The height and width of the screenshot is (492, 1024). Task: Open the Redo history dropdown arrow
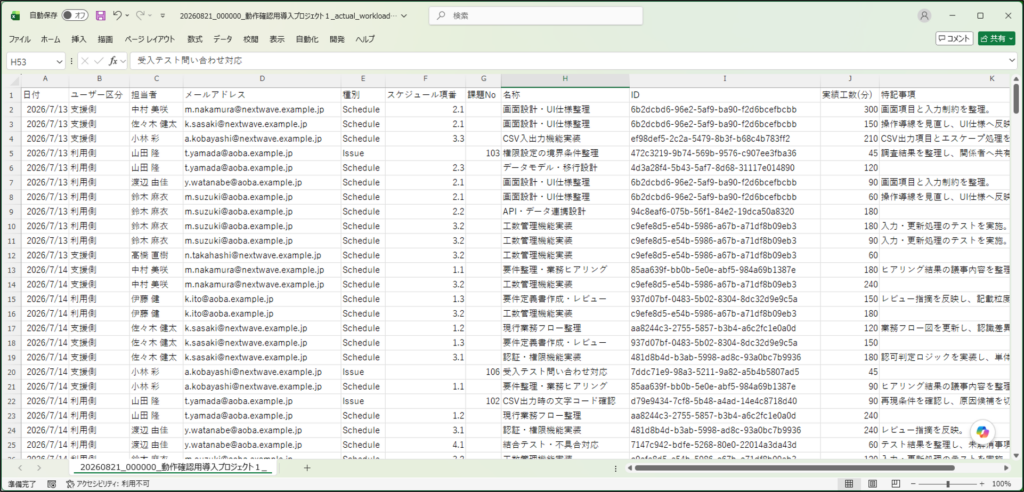pyautogui.click(x=150, y=15)
